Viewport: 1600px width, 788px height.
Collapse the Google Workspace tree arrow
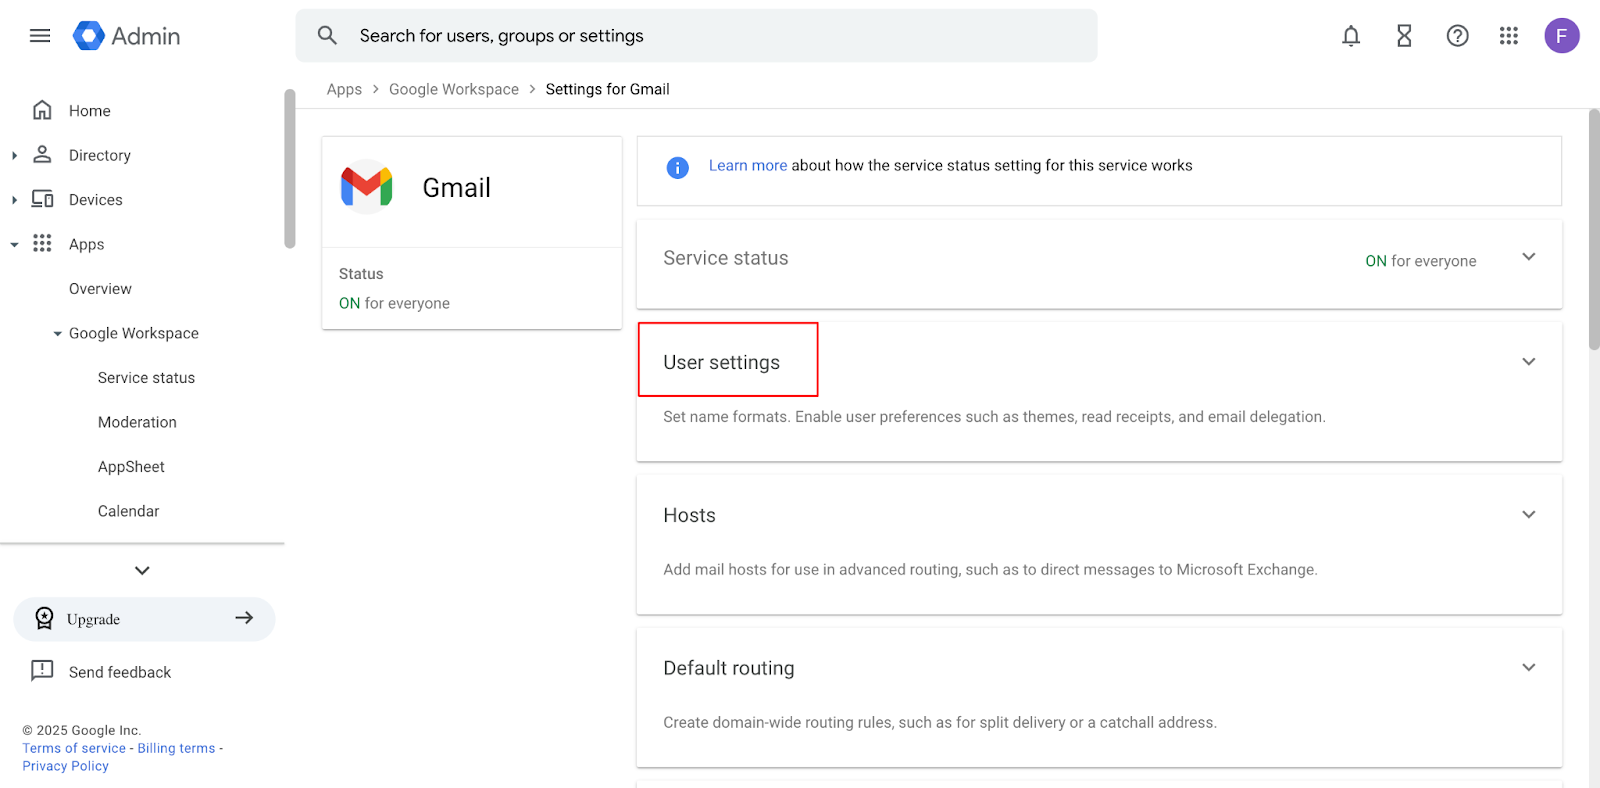pyautogui.click(x=58, y=334)
